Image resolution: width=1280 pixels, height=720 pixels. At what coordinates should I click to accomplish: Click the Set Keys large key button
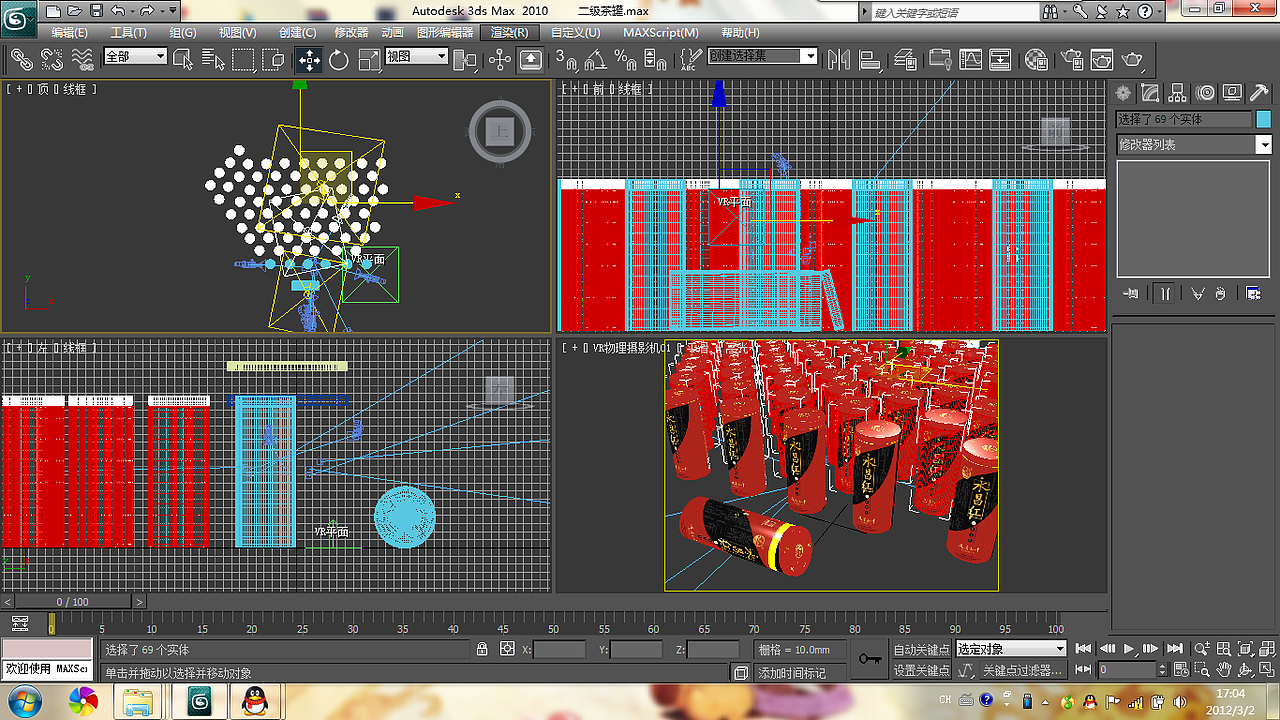point(870,659)
